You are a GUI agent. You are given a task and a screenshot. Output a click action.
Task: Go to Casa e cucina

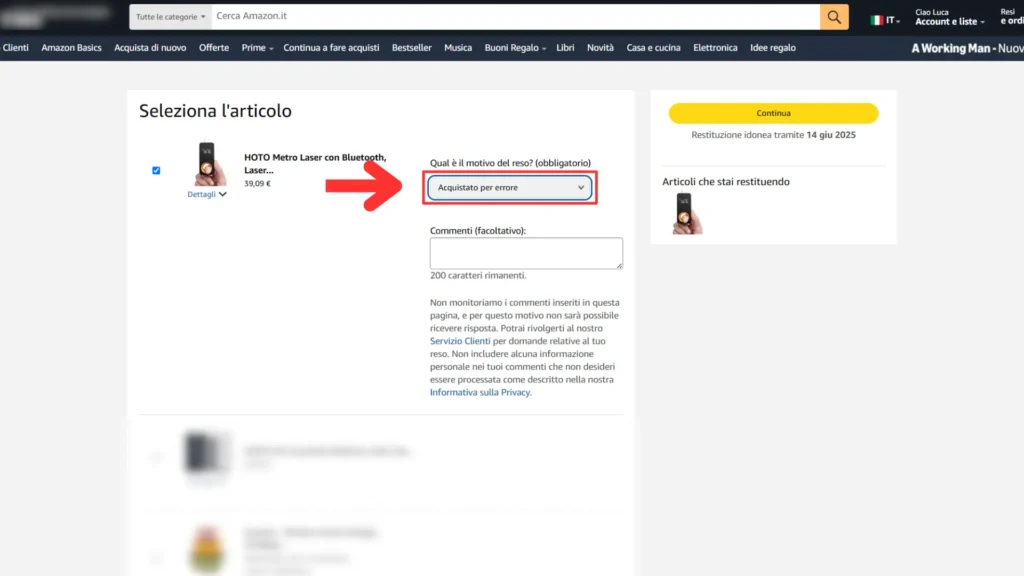click(x=653, y=48)
